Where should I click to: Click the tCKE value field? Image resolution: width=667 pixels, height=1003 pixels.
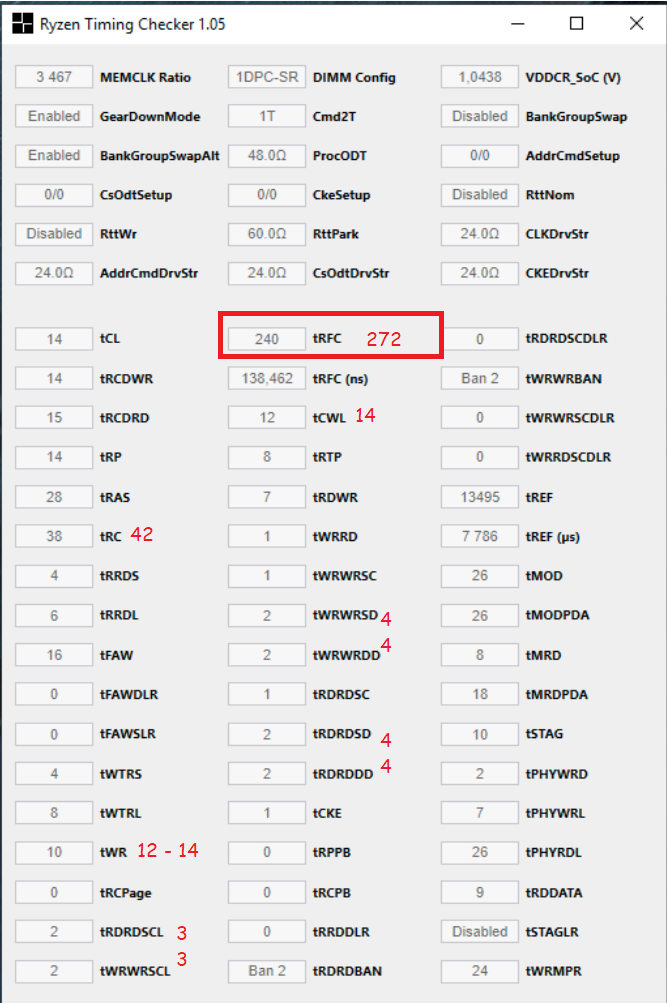tap(267, 813)
